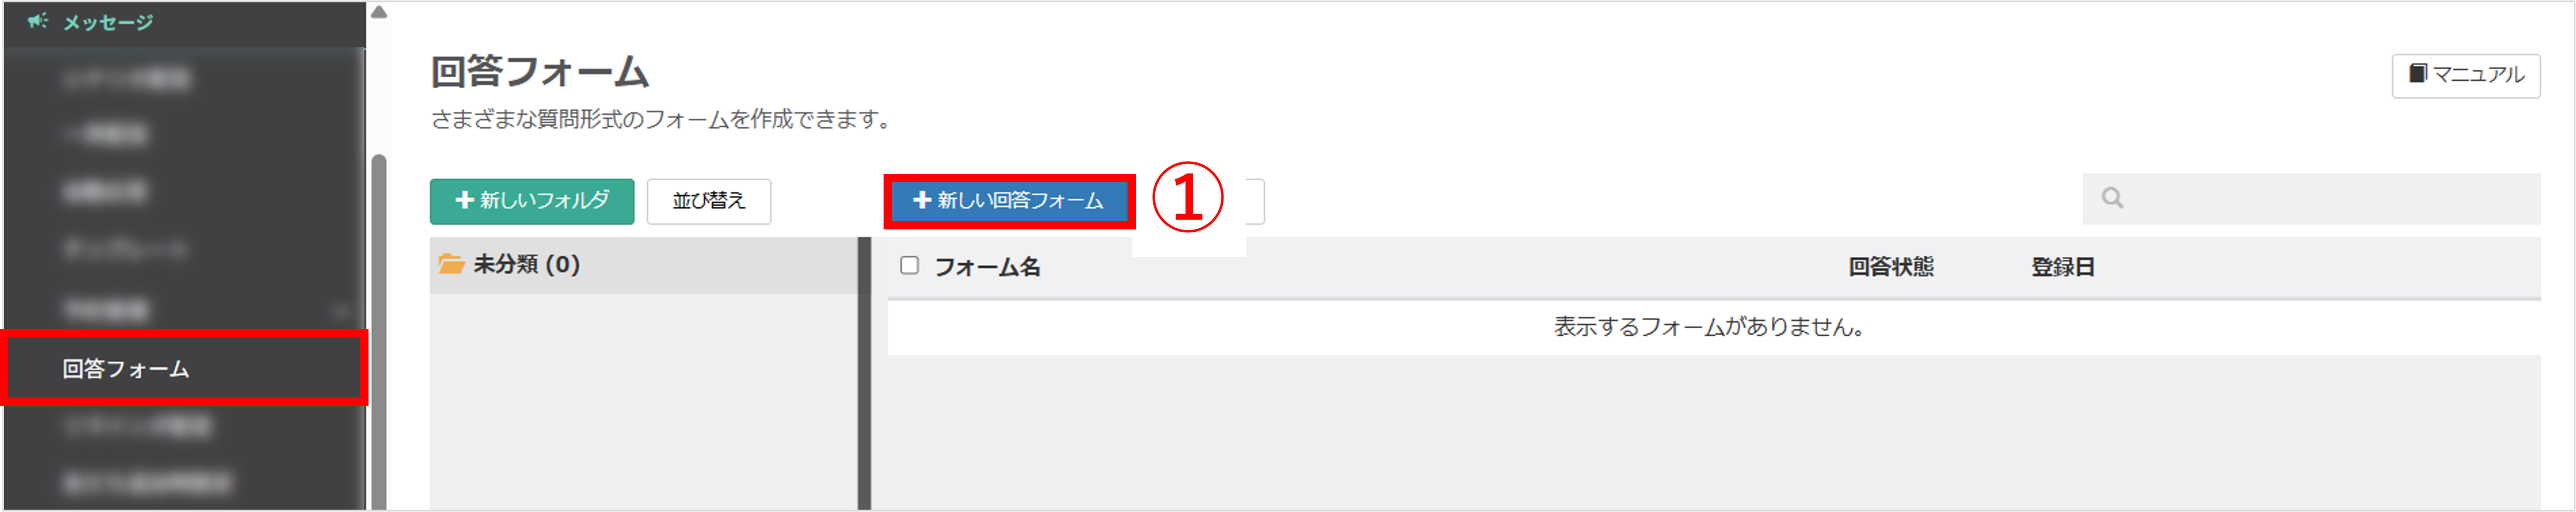Click the magnifier icon in the search box
The width and height of the screenshot is (2576, 512).
tap(2112, 198)
